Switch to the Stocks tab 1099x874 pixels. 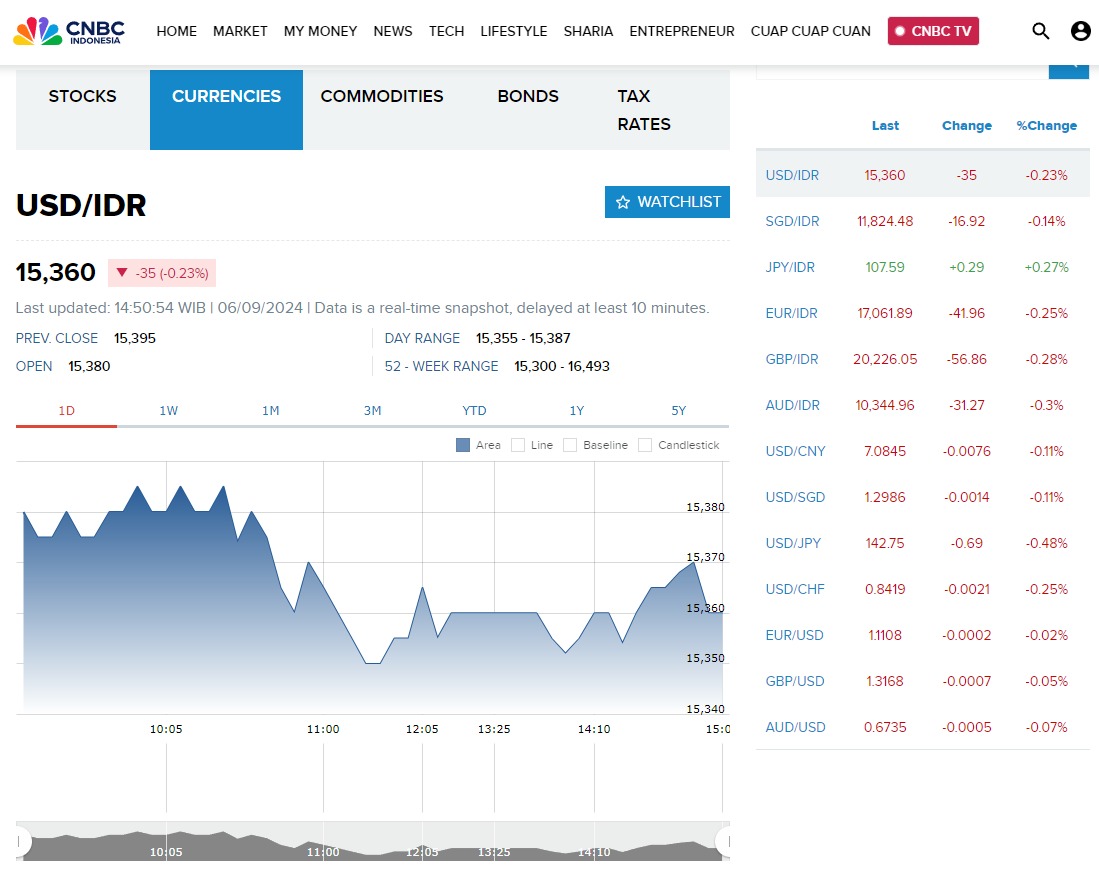82,97
